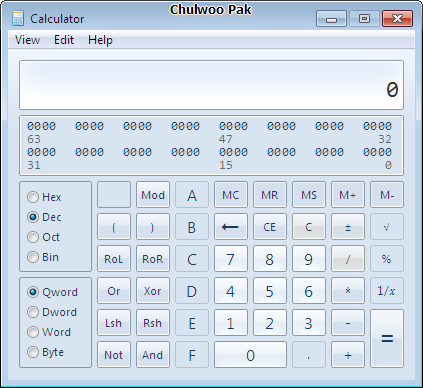Click the backspace arrow button
The image size is (423, 388).
[x=231, y=227]
